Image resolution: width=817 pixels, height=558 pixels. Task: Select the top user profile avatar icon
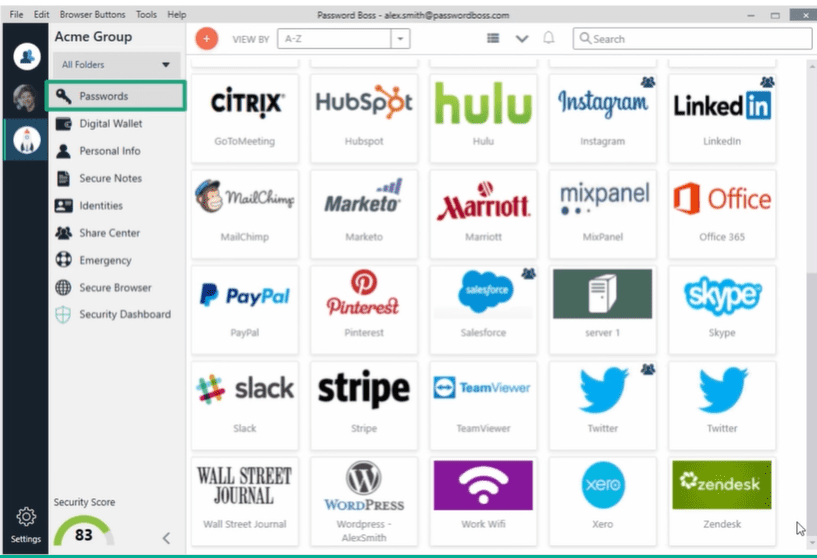[27, 56]
